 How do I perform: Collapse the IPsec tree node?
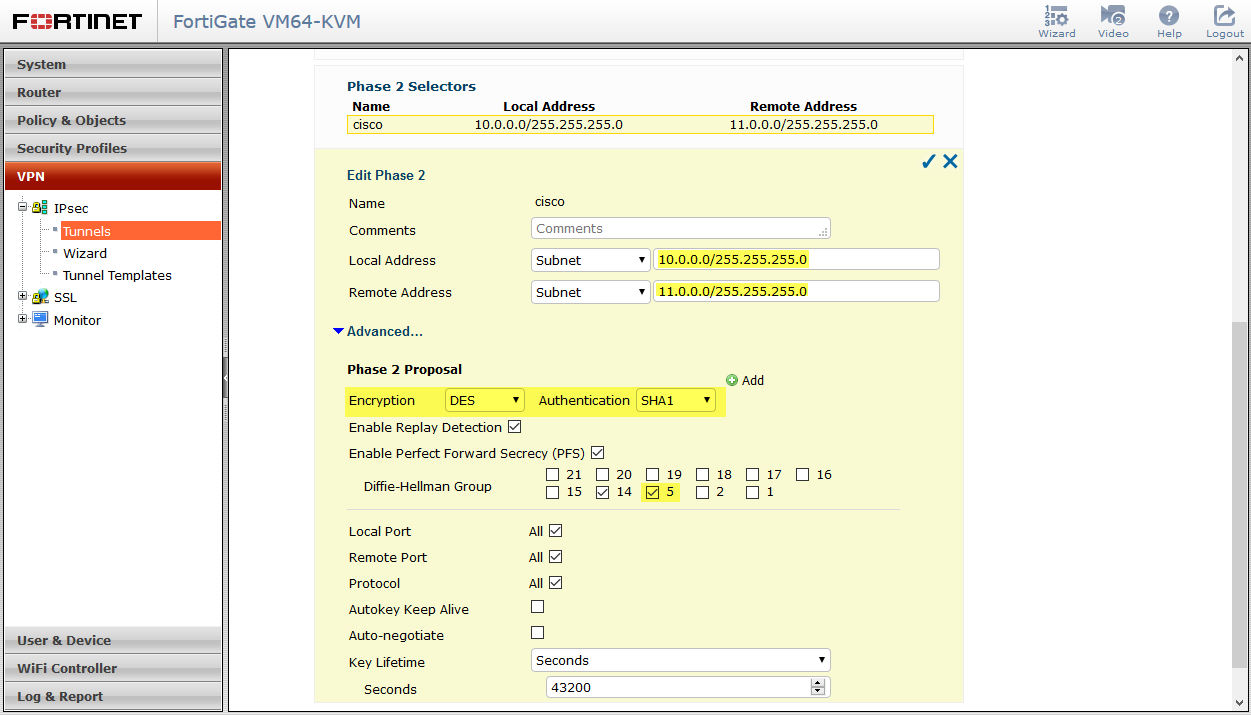[x=23, y=207]
